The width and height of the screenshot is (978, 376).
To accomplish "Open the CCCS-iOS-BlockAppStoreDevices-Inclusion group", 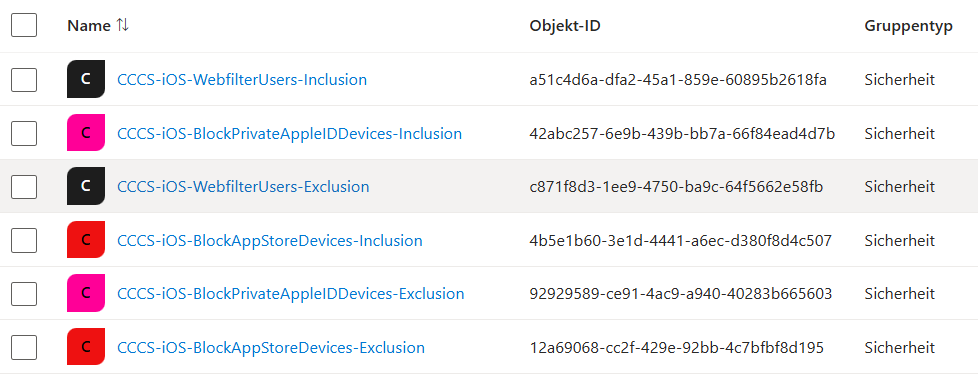I will click(x=270, y=240).
